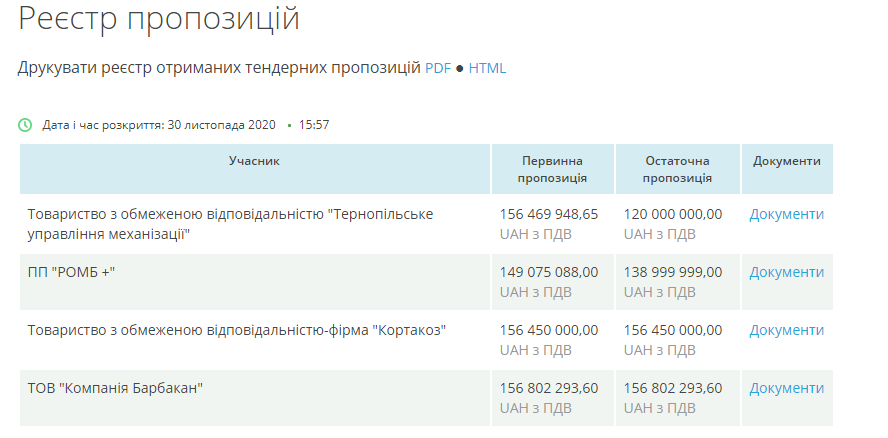Open the PDF version of the register
This screenshot has width=888, height=438.
coord(438,68)
